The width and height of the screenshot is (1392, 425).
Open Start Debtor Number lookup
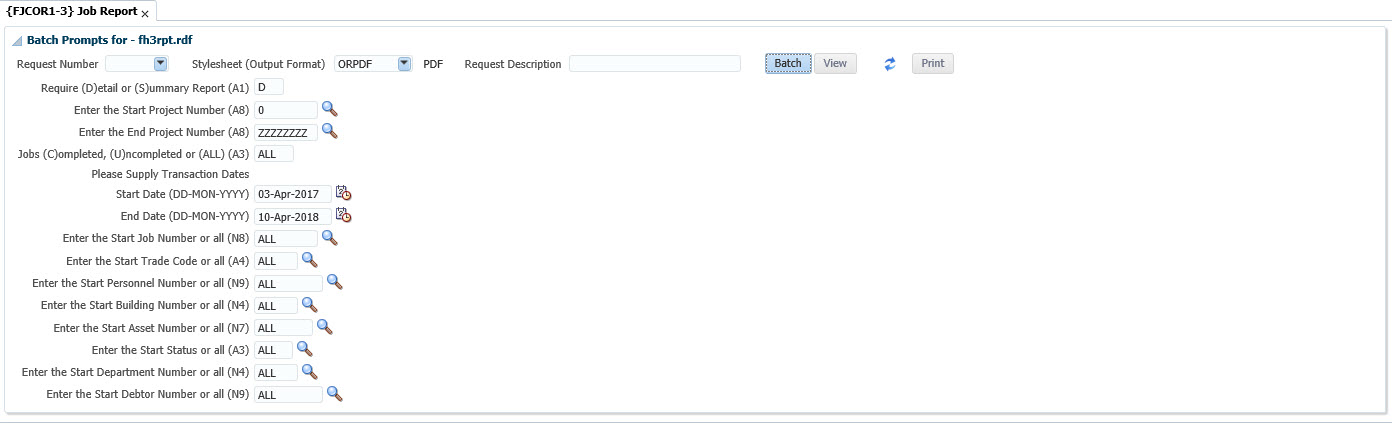334,394
